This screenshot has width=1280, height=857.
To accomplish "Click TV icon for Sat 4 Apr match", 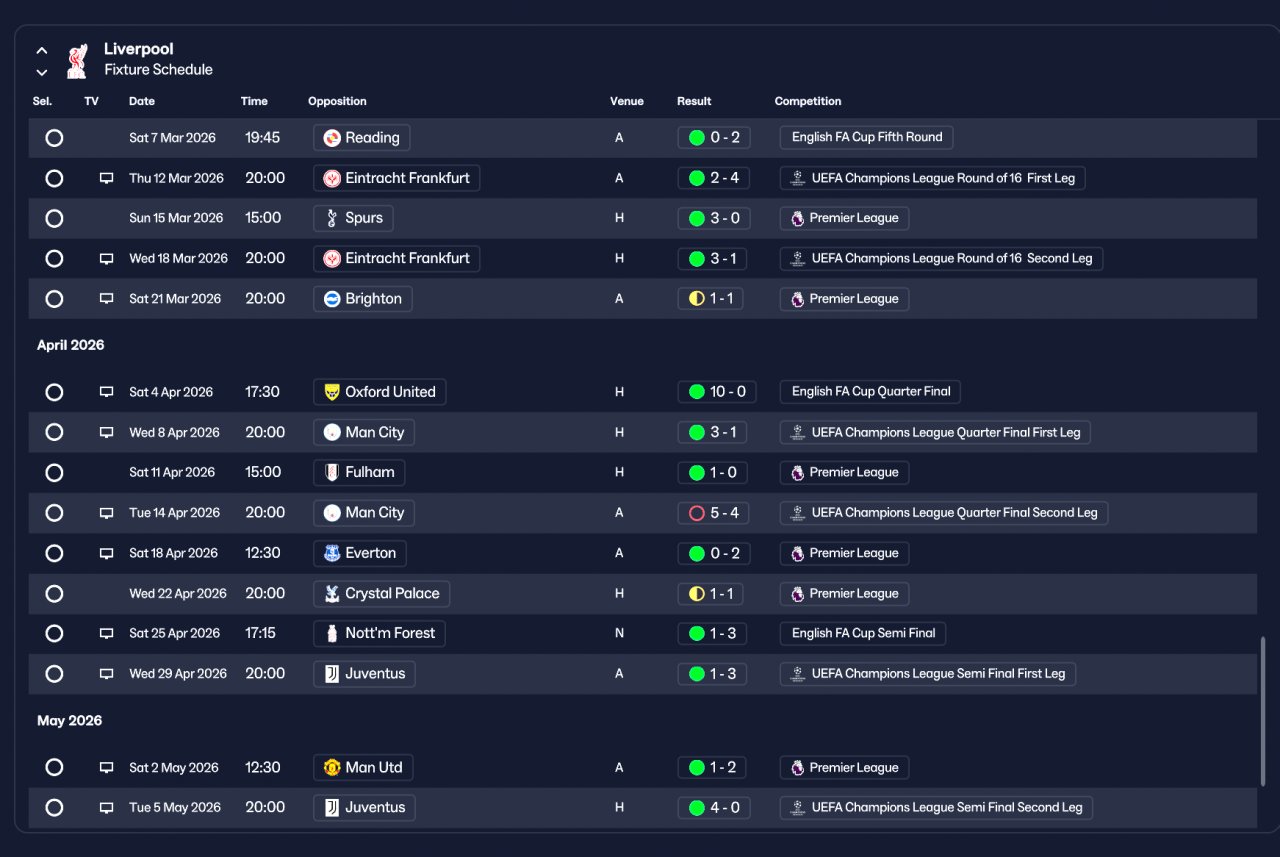I will [x=106, y=392].
